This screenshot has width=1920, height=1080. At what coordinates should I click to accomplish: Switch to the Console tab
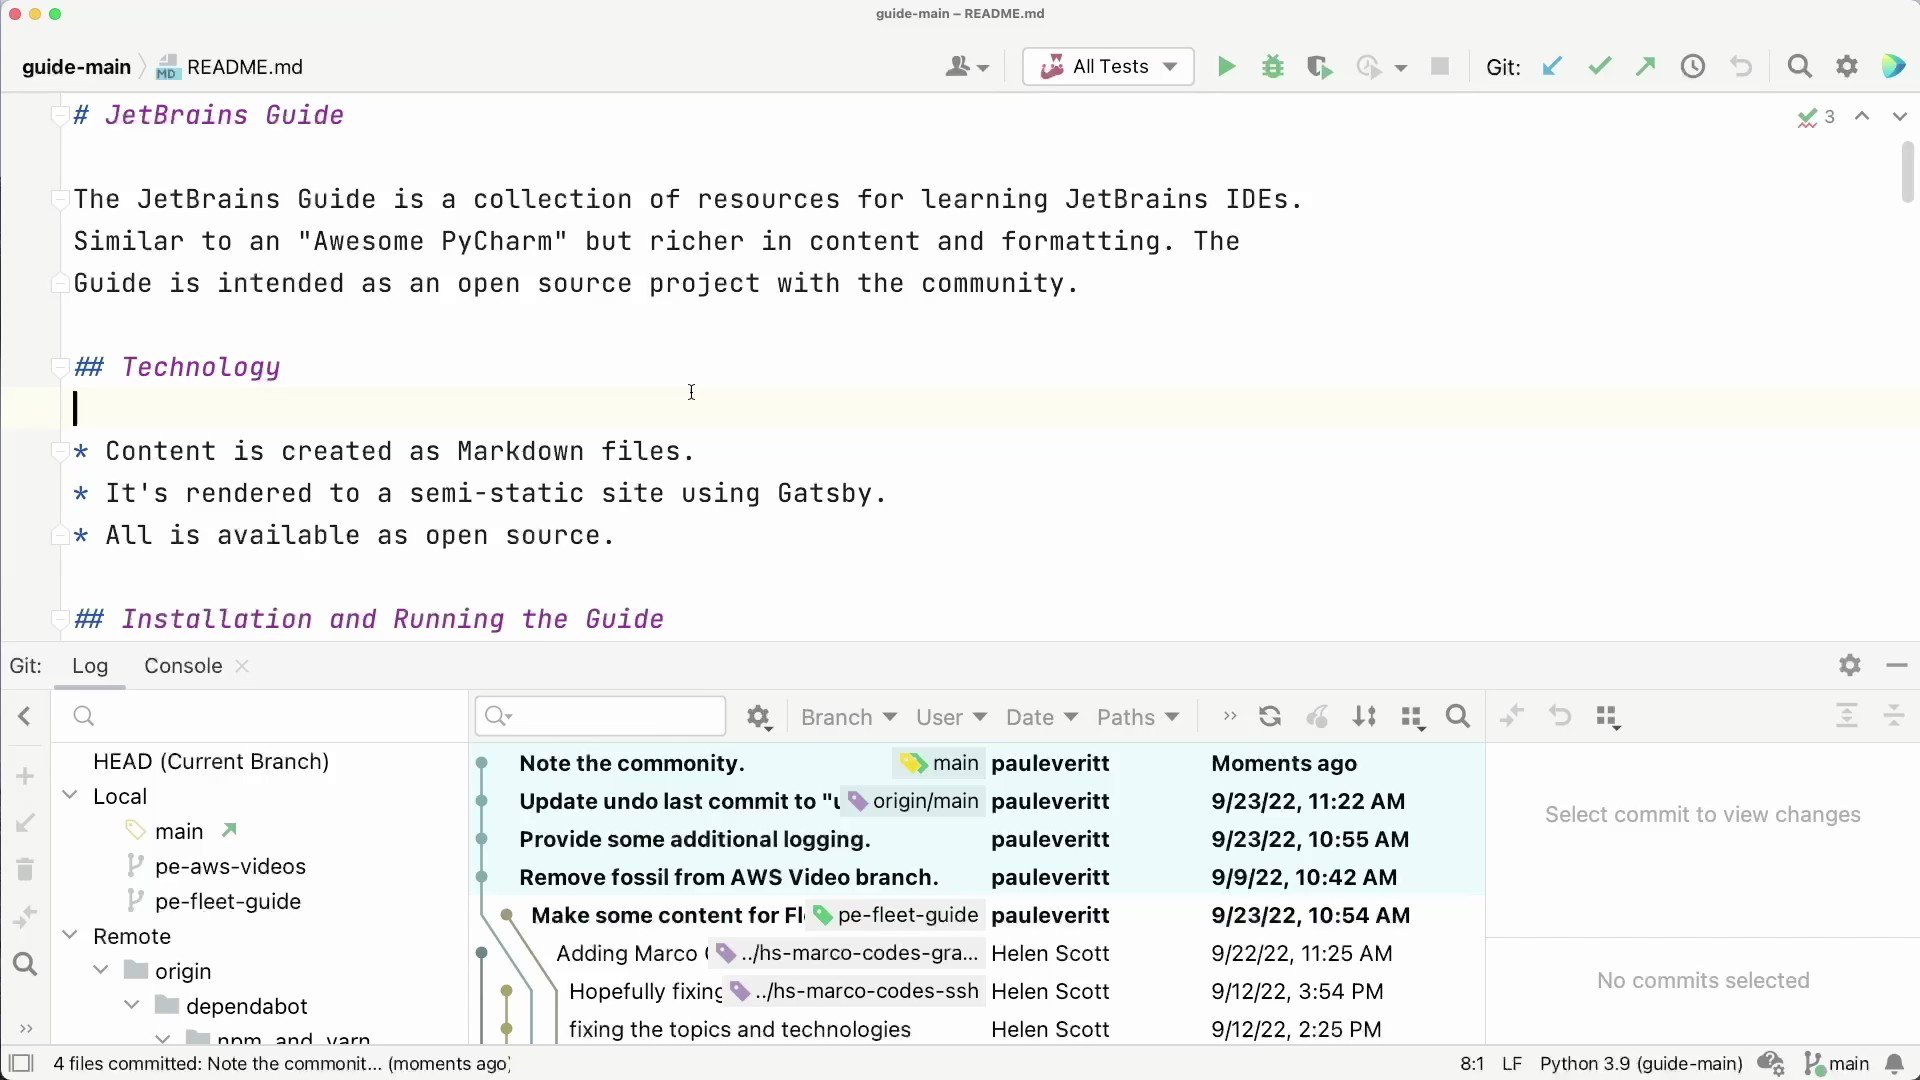point(183,666)
